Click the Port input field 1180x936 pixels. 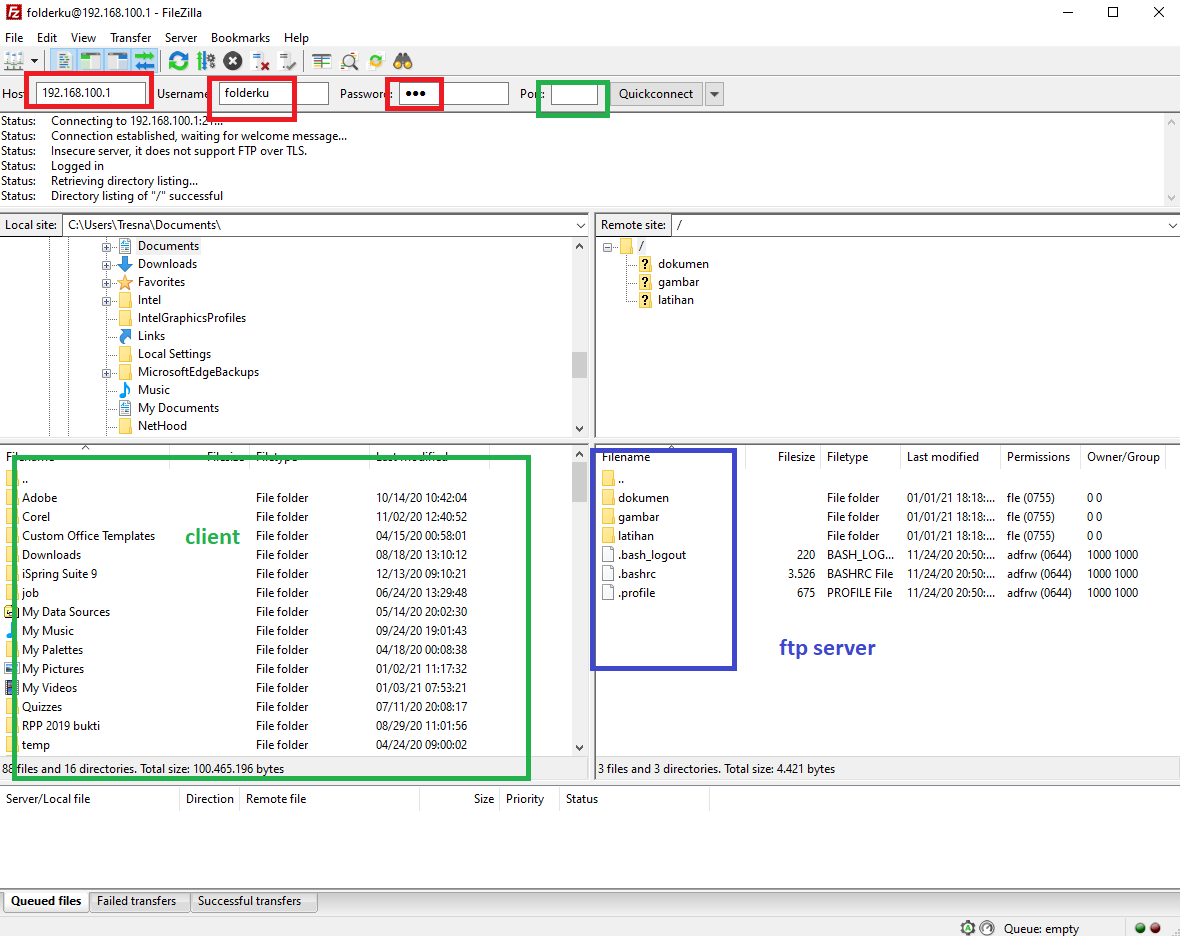[574, 94]
